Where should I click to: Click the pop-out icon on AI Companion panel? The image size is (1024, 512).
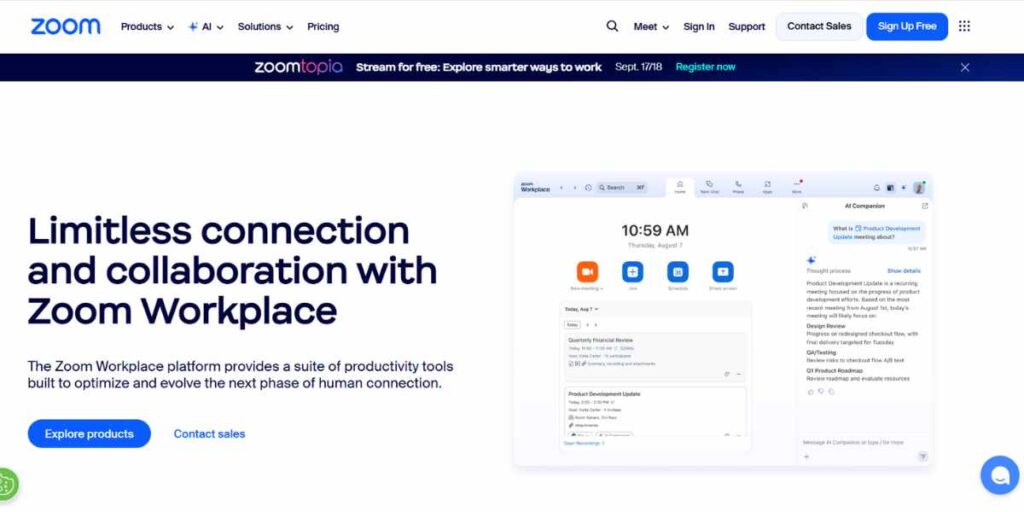coord(925,206)
